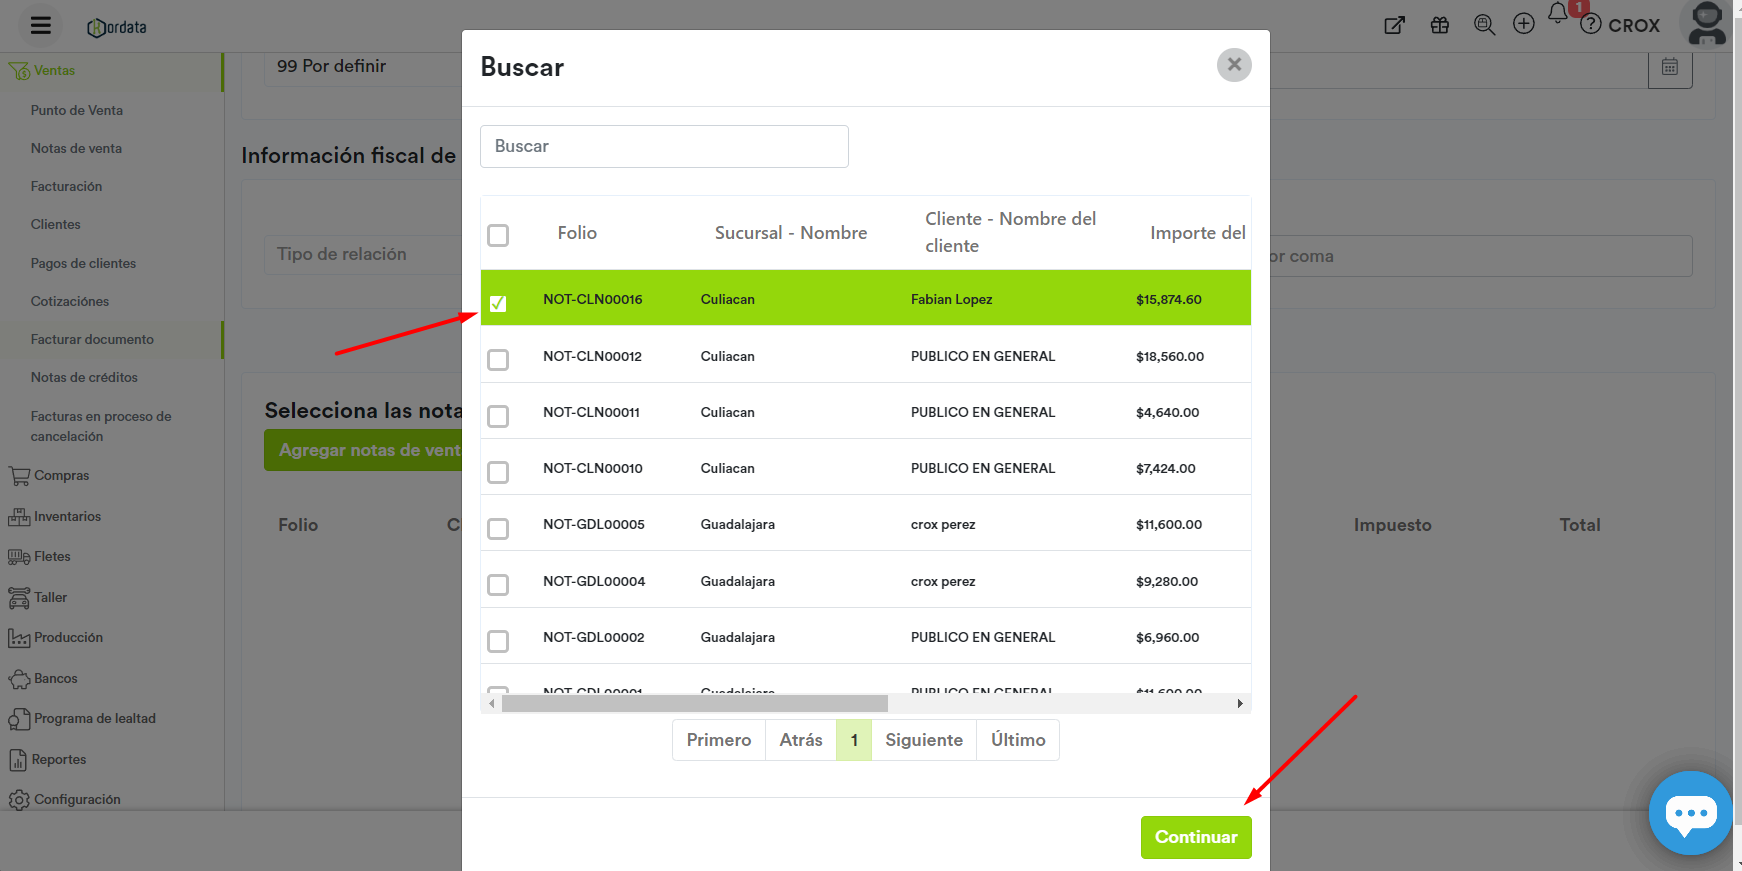Click the table's horizontal scrollbar
Viewport: 1742px width, 871px height.
coord(694,704)
